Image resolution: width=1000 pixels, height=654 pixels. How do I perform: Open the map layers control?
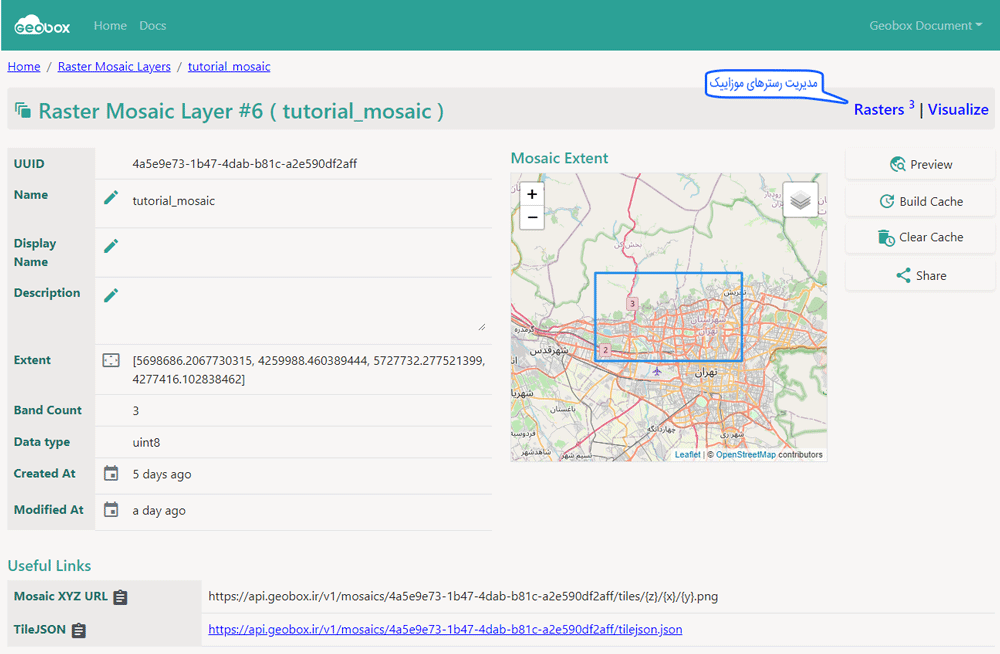800,200
